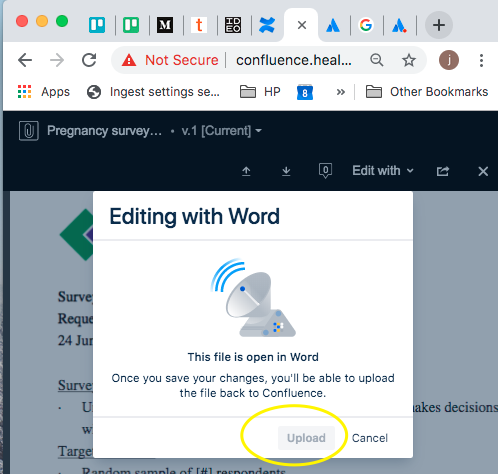Open the Apps bookmark
This screenshot has height=474, width=498.
pyautogui.click(x=44, y=92)
